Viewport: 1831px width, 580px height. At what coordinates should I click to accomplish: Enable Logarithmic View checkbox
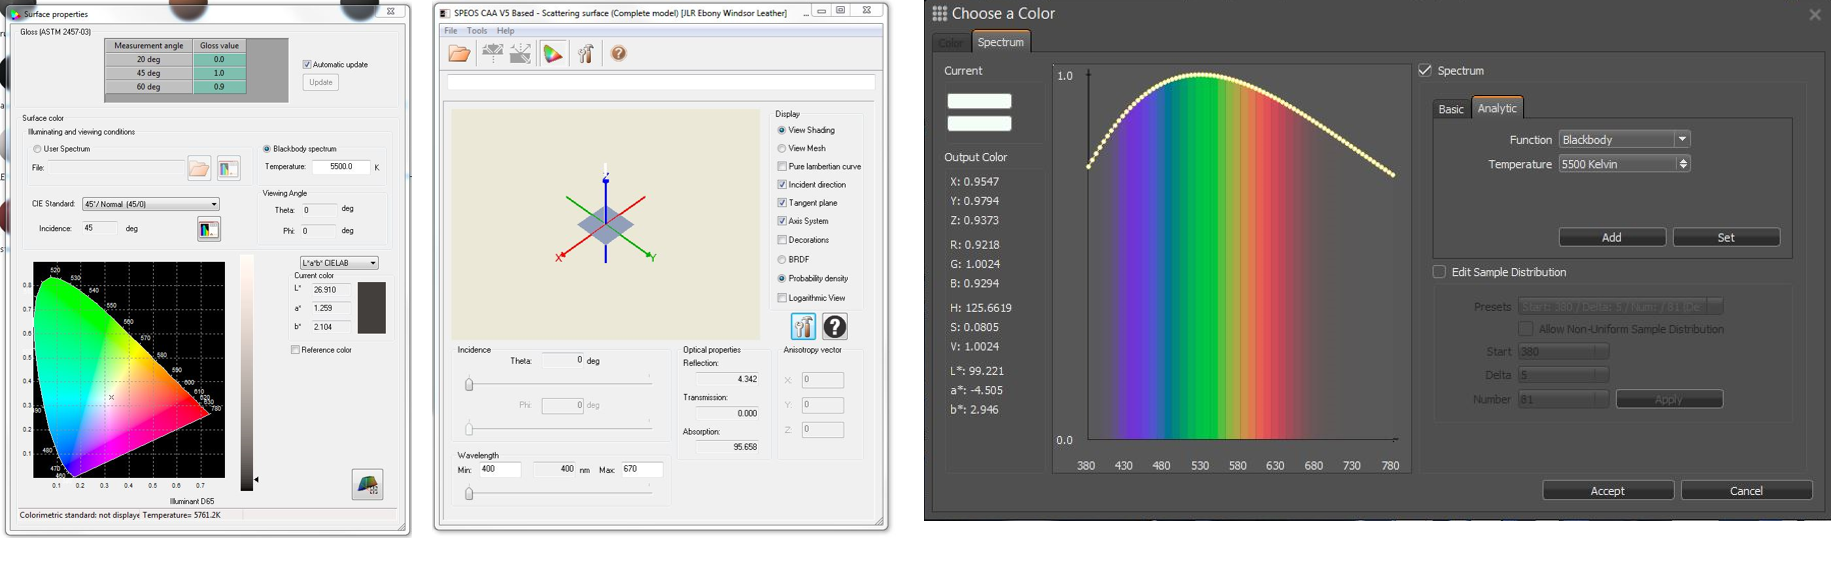(782, 298)
